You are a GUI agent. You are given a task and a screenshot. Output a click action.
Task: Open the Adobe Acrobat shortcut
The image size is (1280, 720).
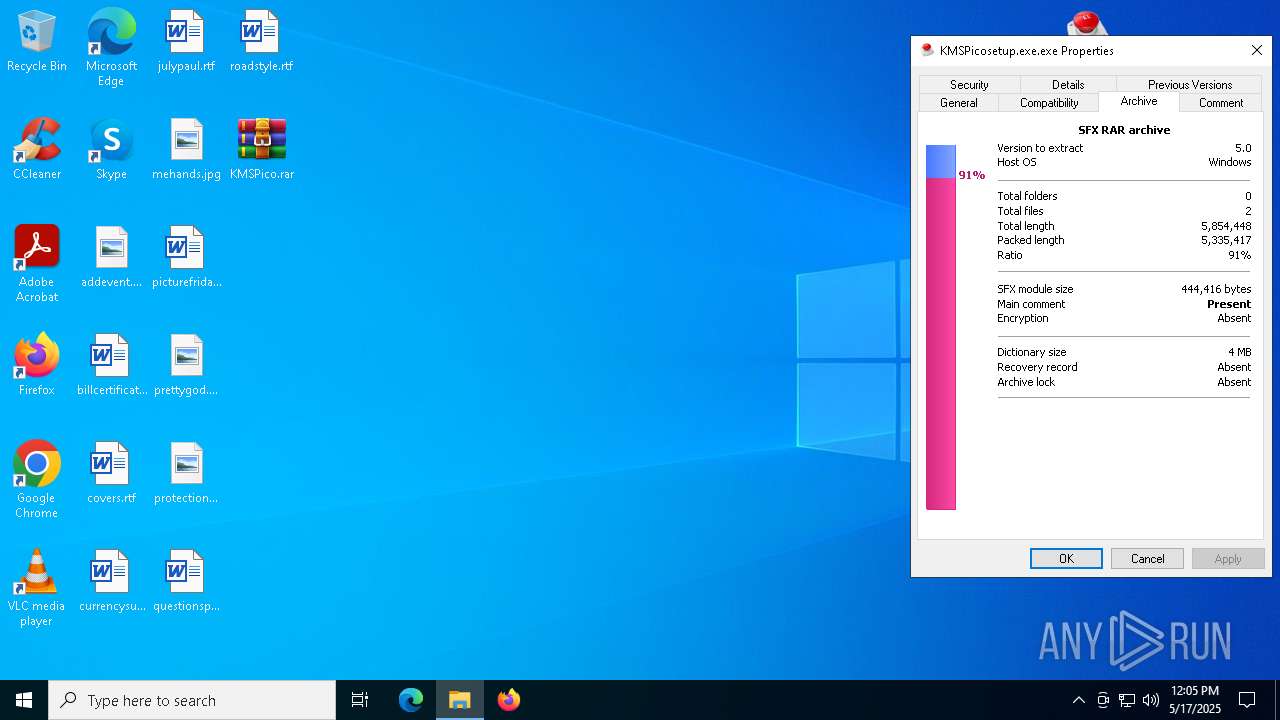pos(37,264)
